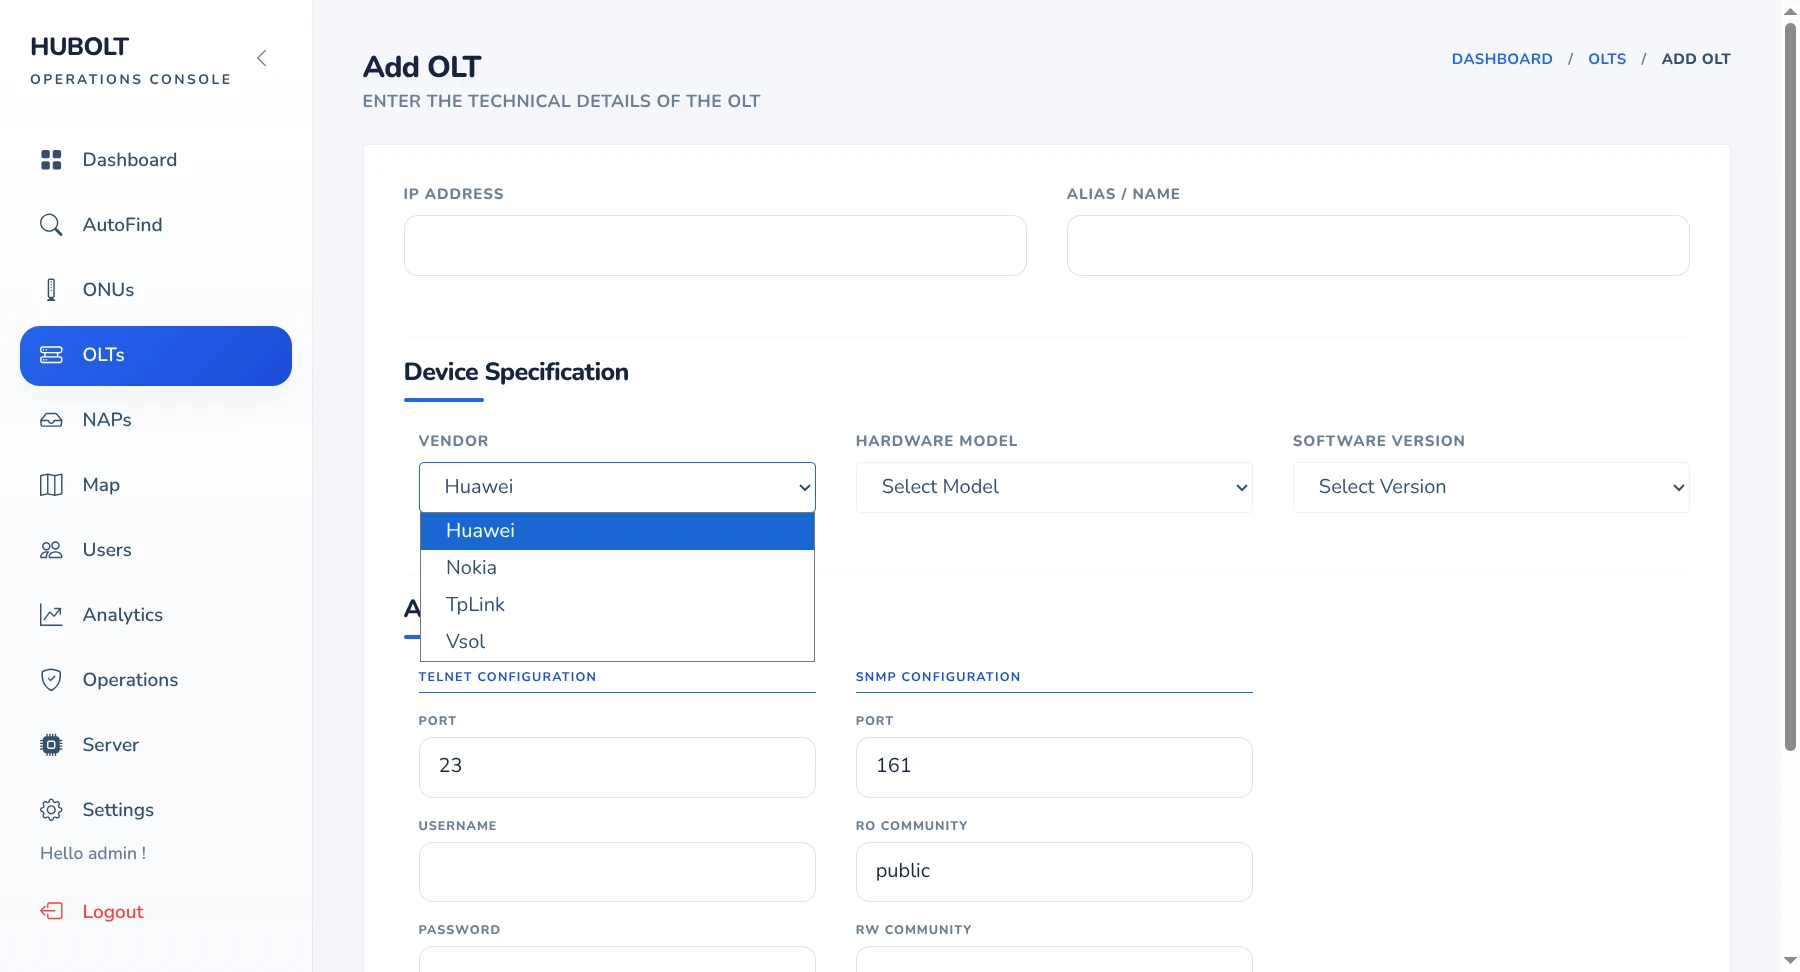This screenshot has height=972, width=1800.
Task: Choose TpLink in vendor list
Action: click(617, 605)
